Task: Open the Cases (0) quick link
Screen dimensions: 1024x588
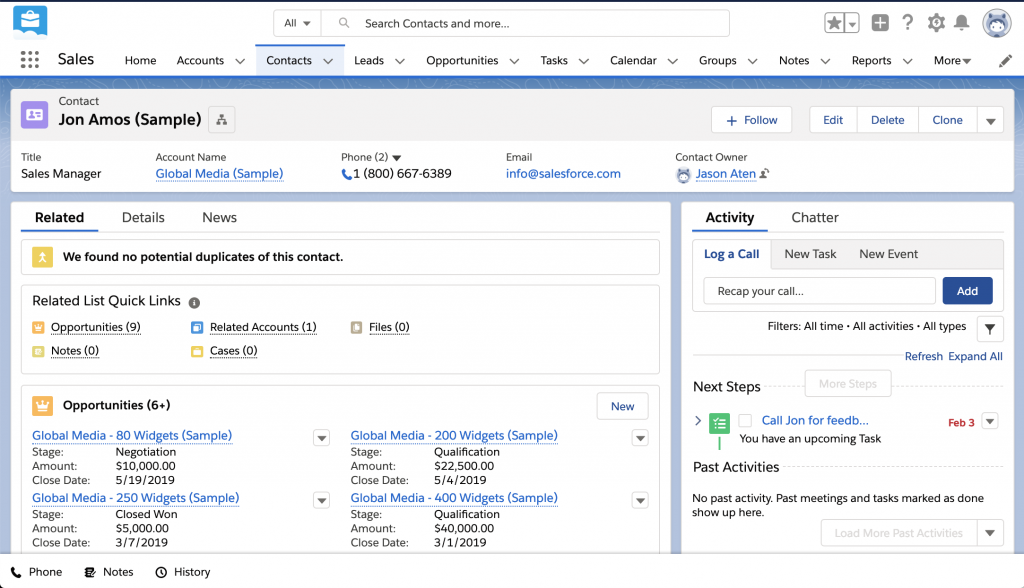Action: 233,351
